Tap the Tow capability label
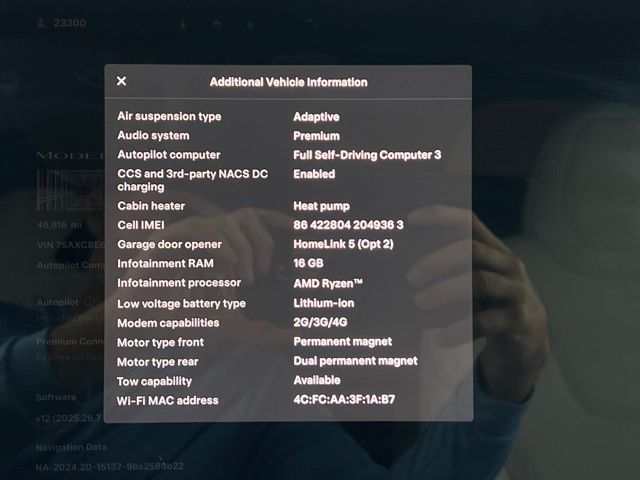640x480 pixels. (154, 381)
